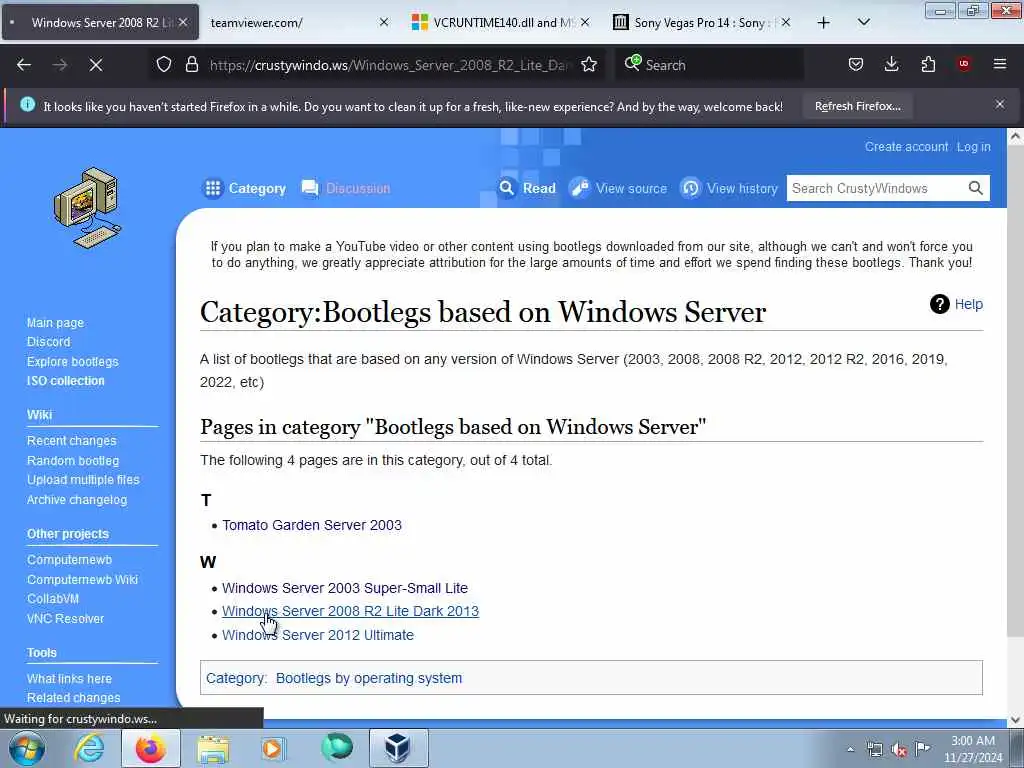Open Random bootleg sidebar link
The image size is (1024, 768).
click(x=72, y=460)
